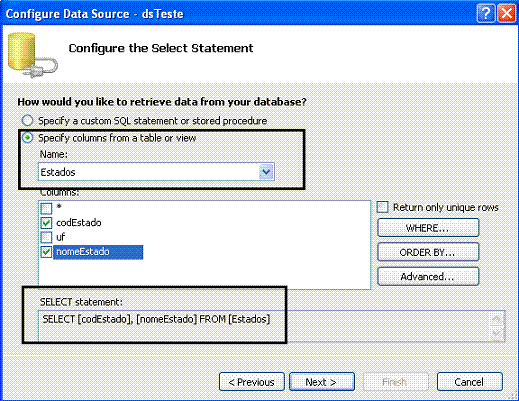519x401 pixels.
Task: Open the Name table dropdown arrow
Action: pos(266,172)
